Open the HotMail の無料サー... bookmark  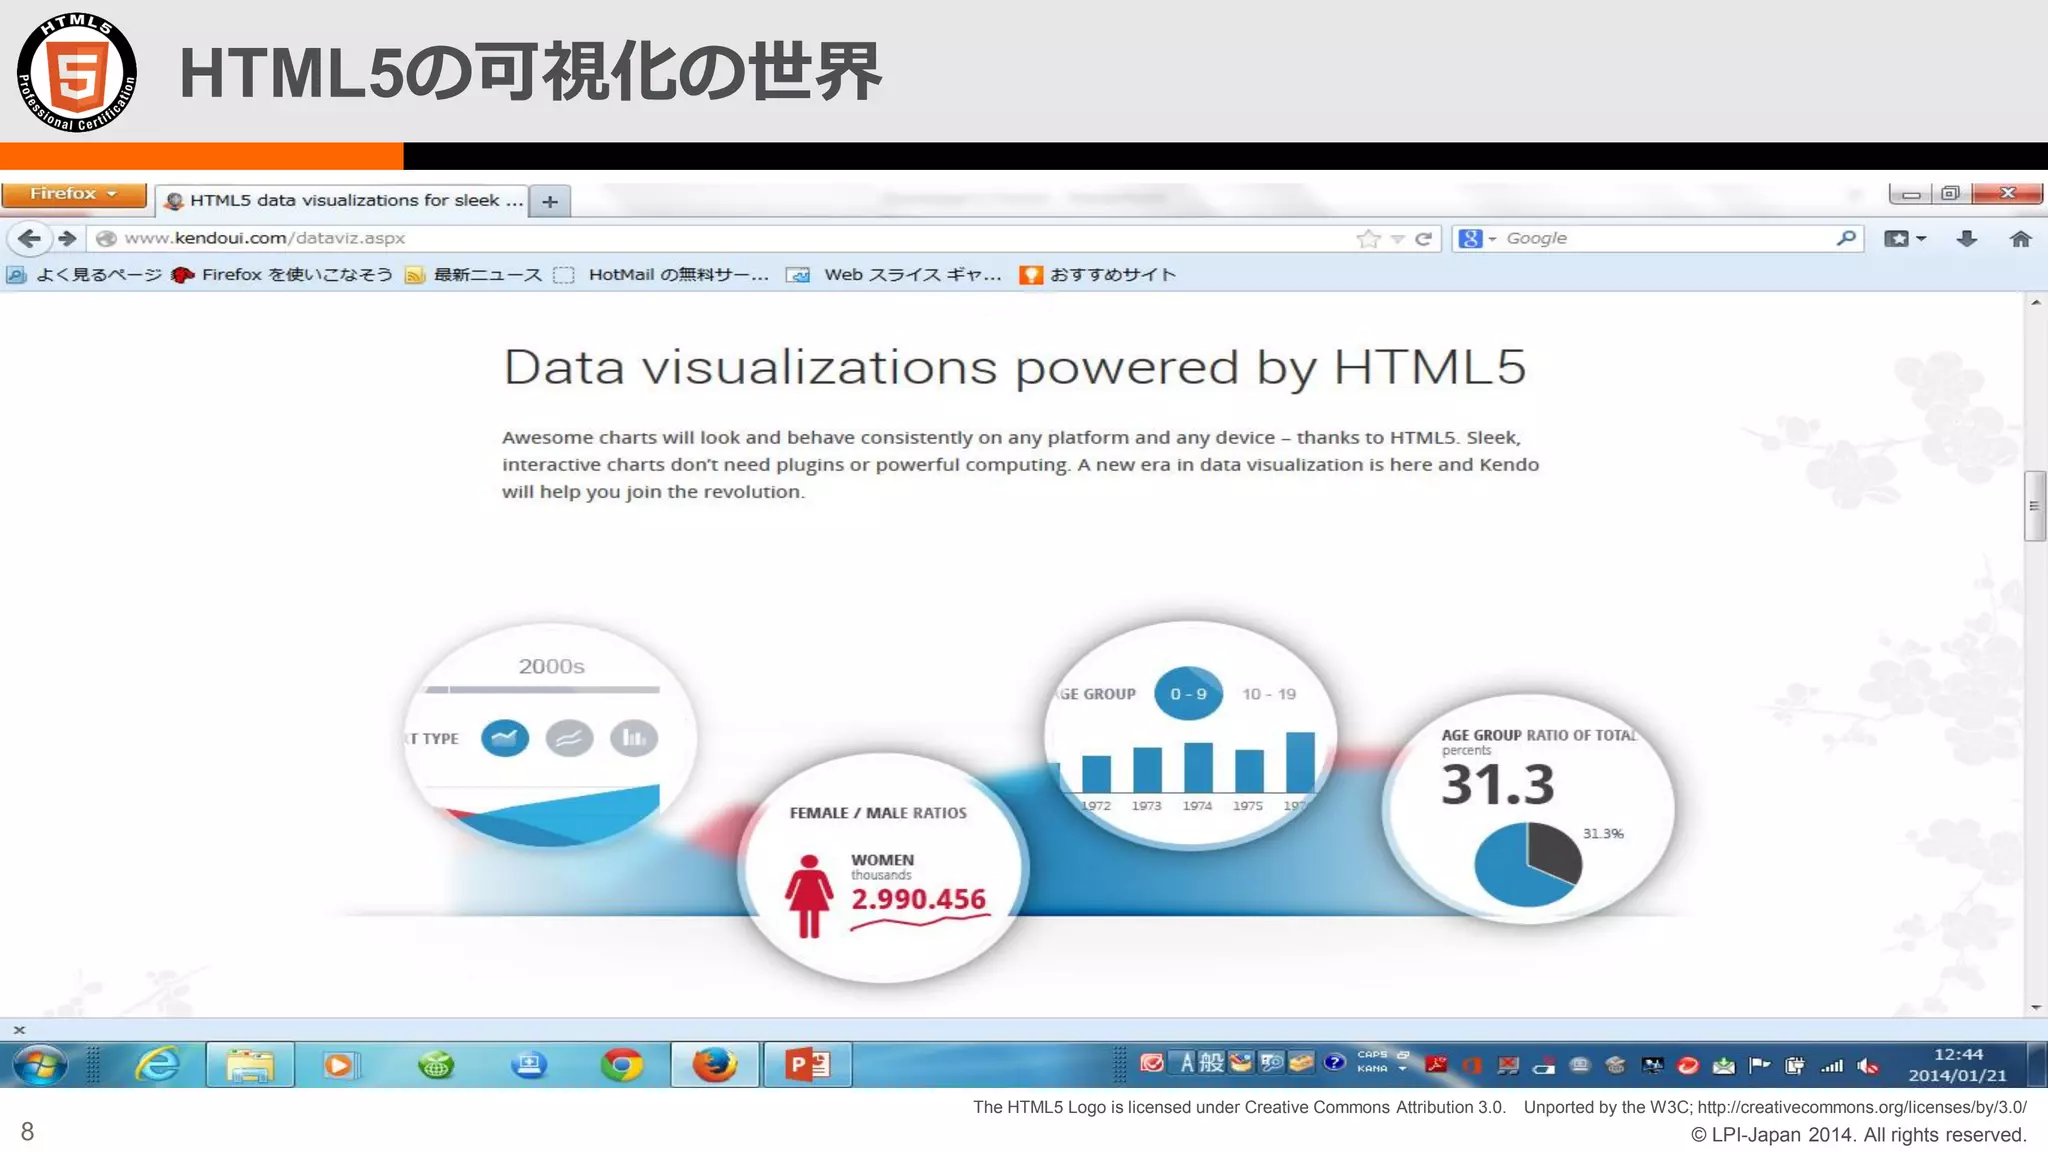662,275
